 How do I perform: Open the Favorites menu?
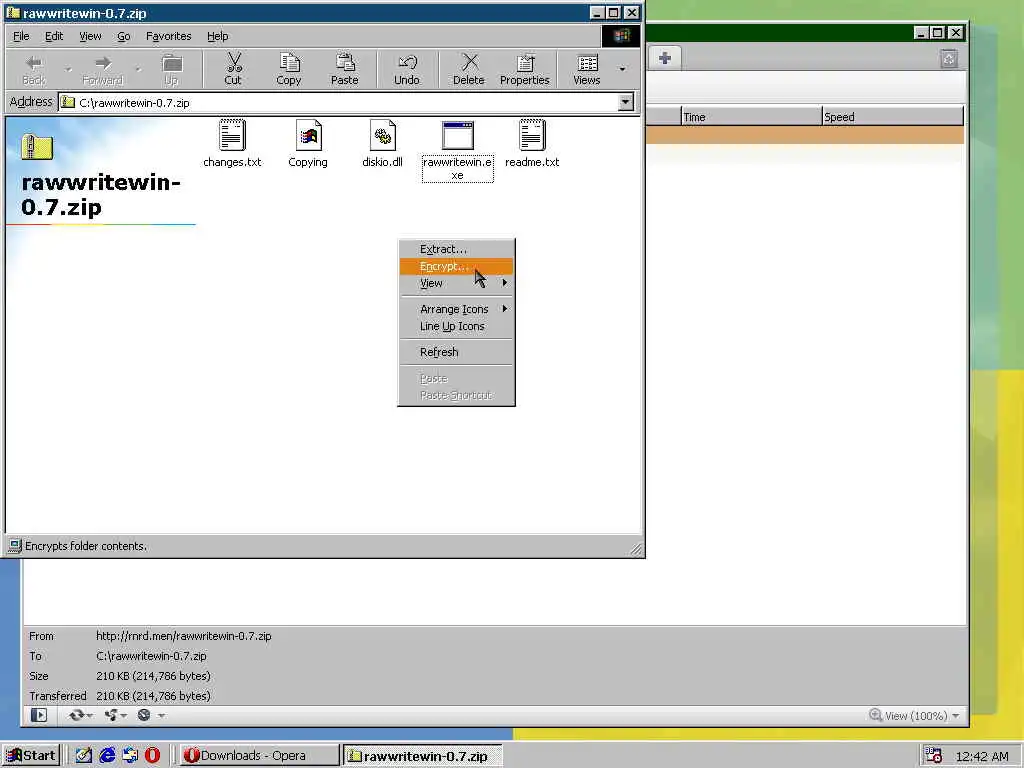(x=168, y=36)
